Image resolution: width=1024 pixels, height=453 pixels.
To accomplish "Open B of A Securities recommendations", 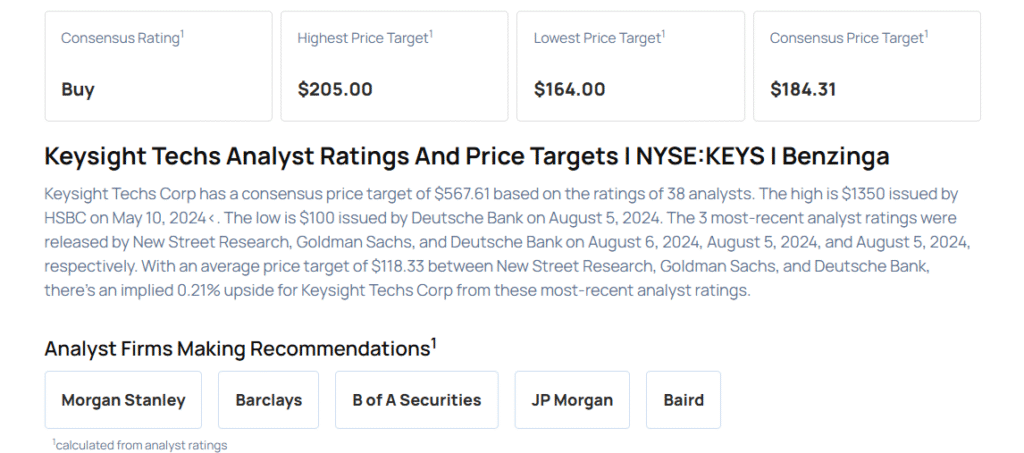I will point(416,400).
